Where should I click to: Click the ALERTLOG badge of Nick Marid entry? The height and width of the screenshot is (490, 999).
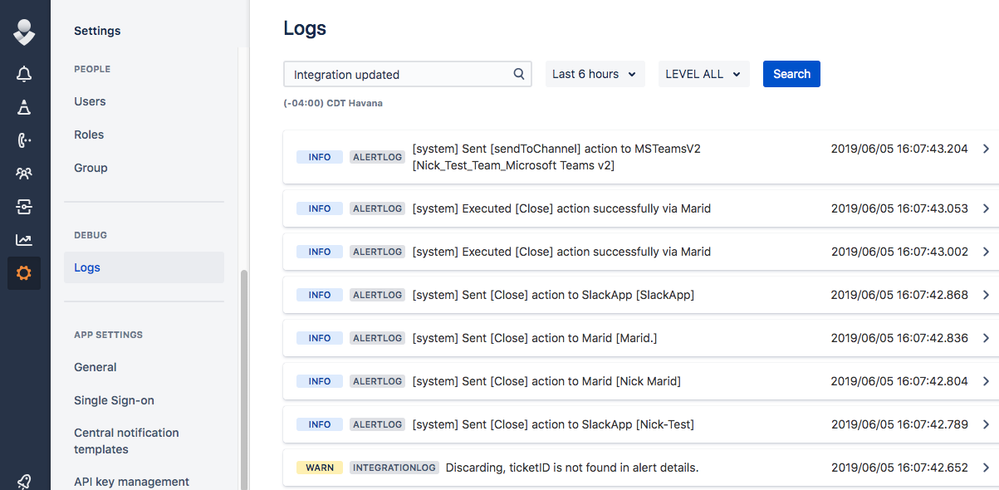point(377,381)
